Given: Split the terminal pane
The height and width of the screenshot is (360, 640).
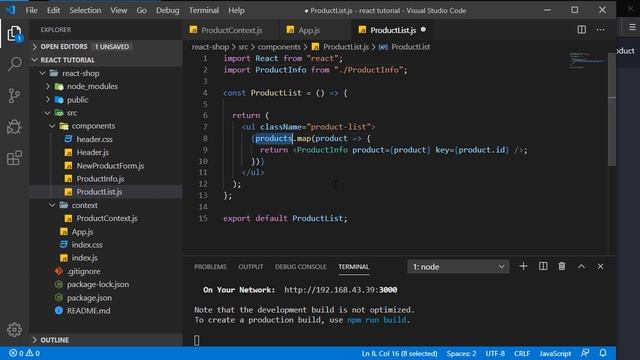Looking at the screenshot, I should click(x=543, y=267).
